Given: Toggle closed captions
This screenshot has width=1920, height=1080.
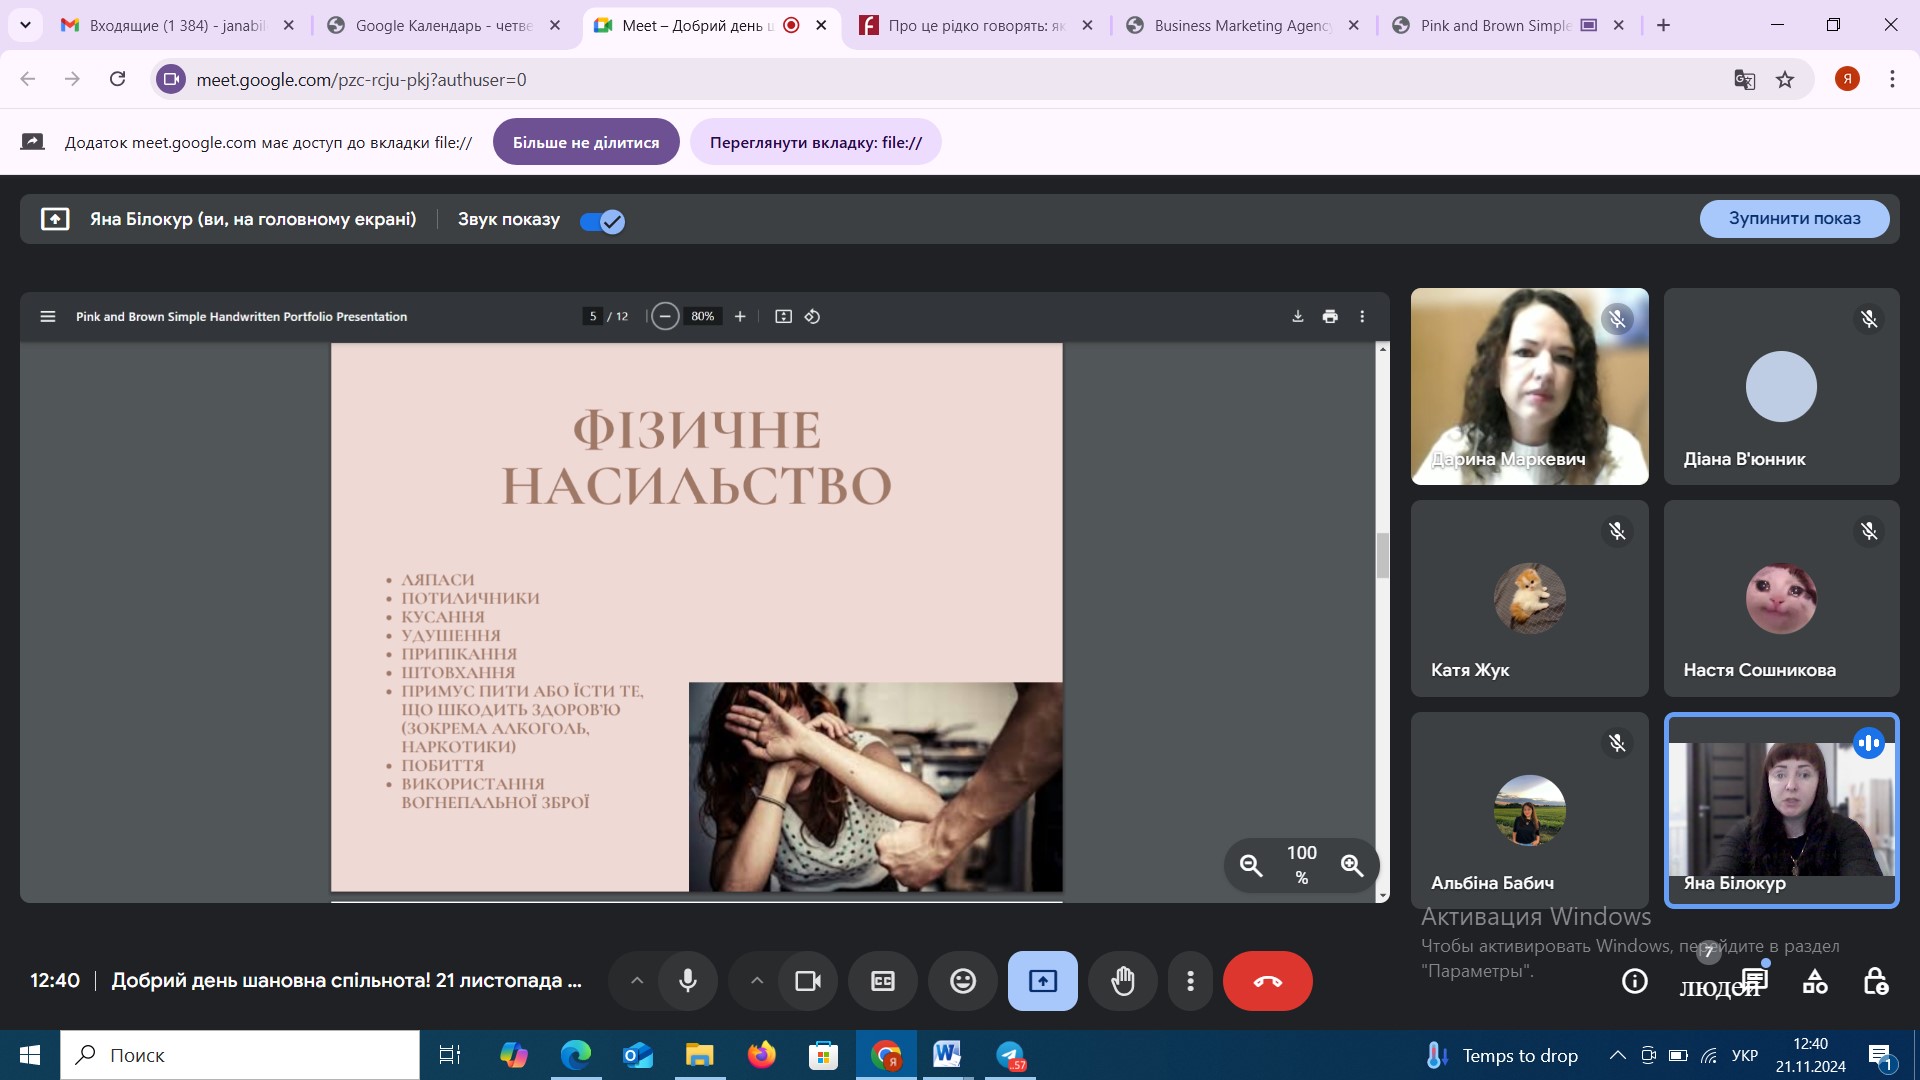Looking at the screenshot, I should (883, 981).
